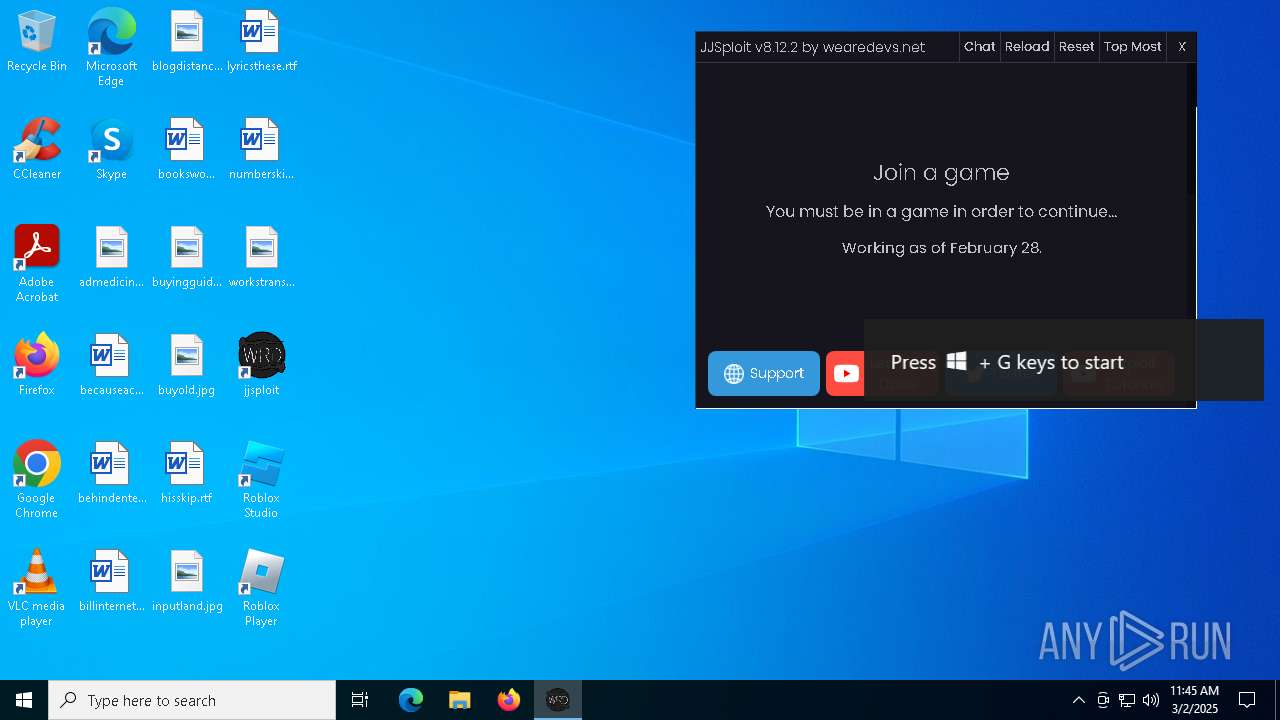Screen dimensions: 1280x720
Task: Select the Microsoft Edge desktop shortcut
Action: pos(111,48)
